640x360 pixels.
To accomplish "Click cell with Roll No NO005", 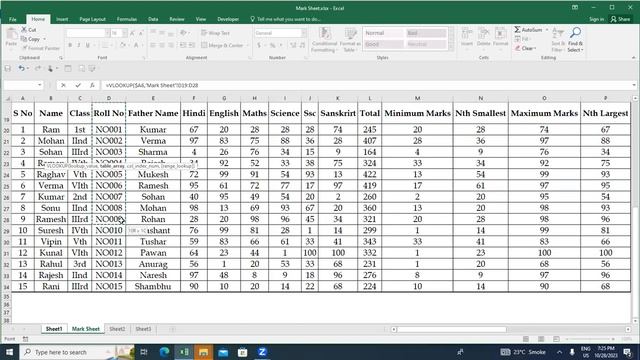I will click(x=109, y=174).
